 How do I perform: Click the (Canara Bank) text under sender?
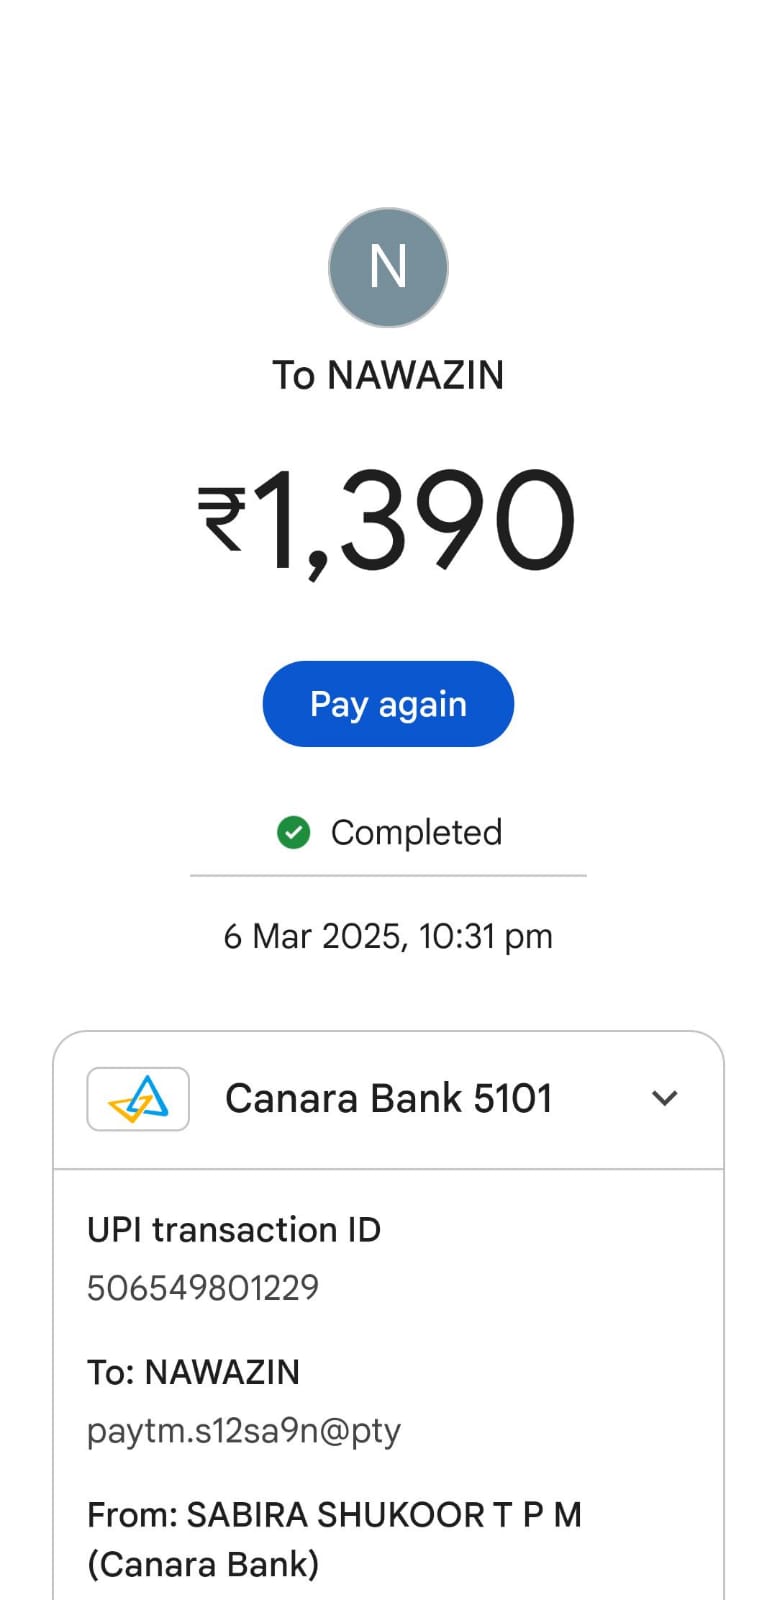point(203,1564)
